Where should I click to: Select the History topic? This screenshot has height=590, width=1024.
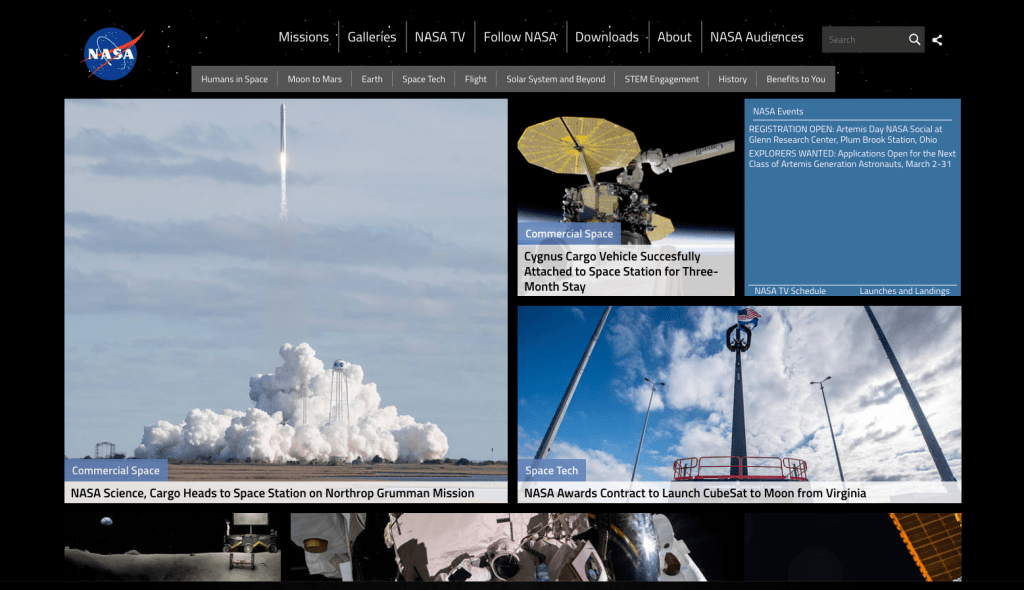click(733, 79)
